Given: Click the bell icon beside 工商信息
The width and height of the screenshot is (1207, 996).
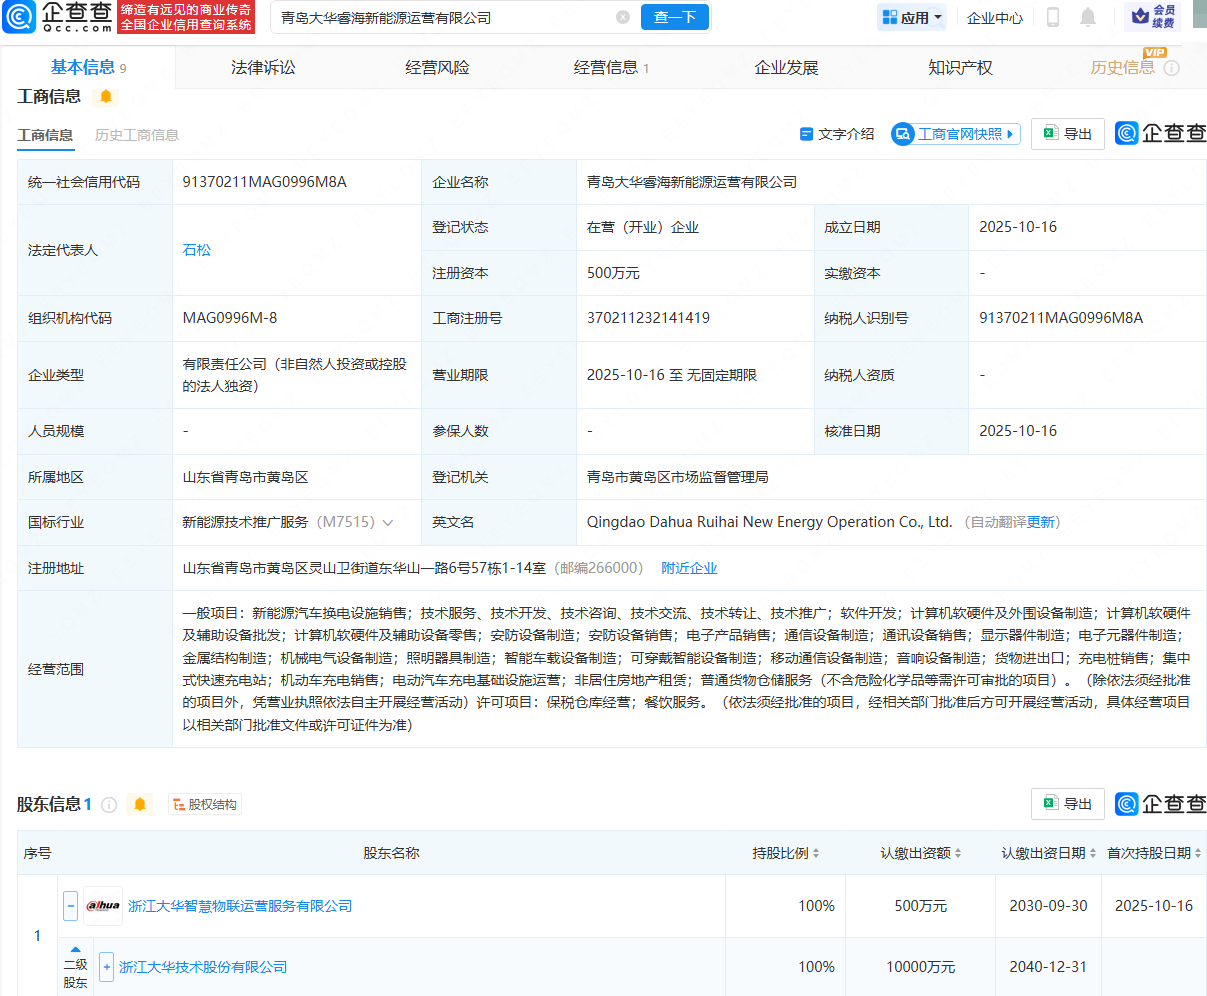Looking at the screenshot, I should coord(103,96).
